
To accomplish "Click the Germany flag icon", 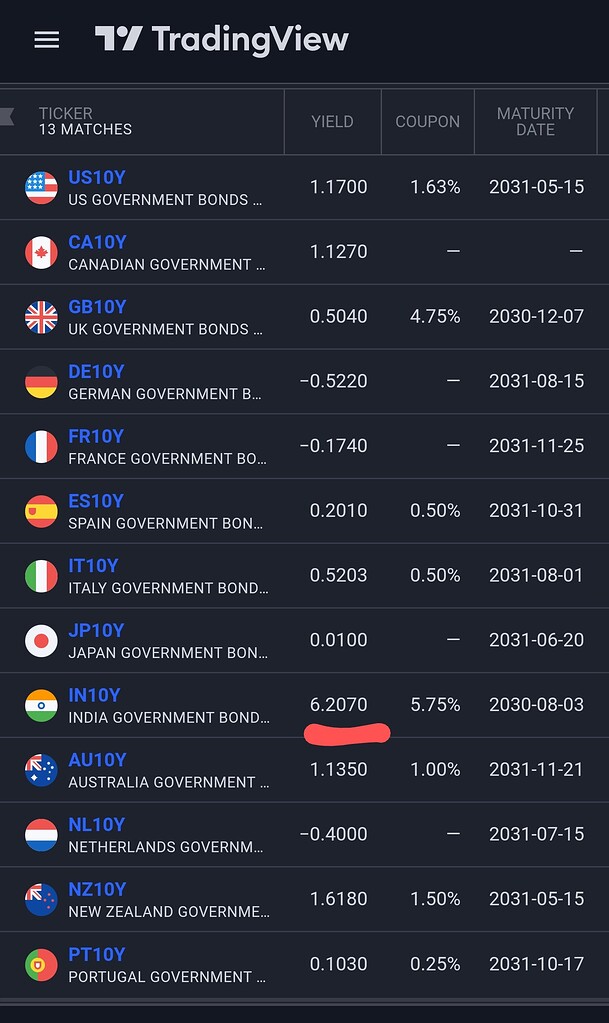I will click(x=41, y=381).
